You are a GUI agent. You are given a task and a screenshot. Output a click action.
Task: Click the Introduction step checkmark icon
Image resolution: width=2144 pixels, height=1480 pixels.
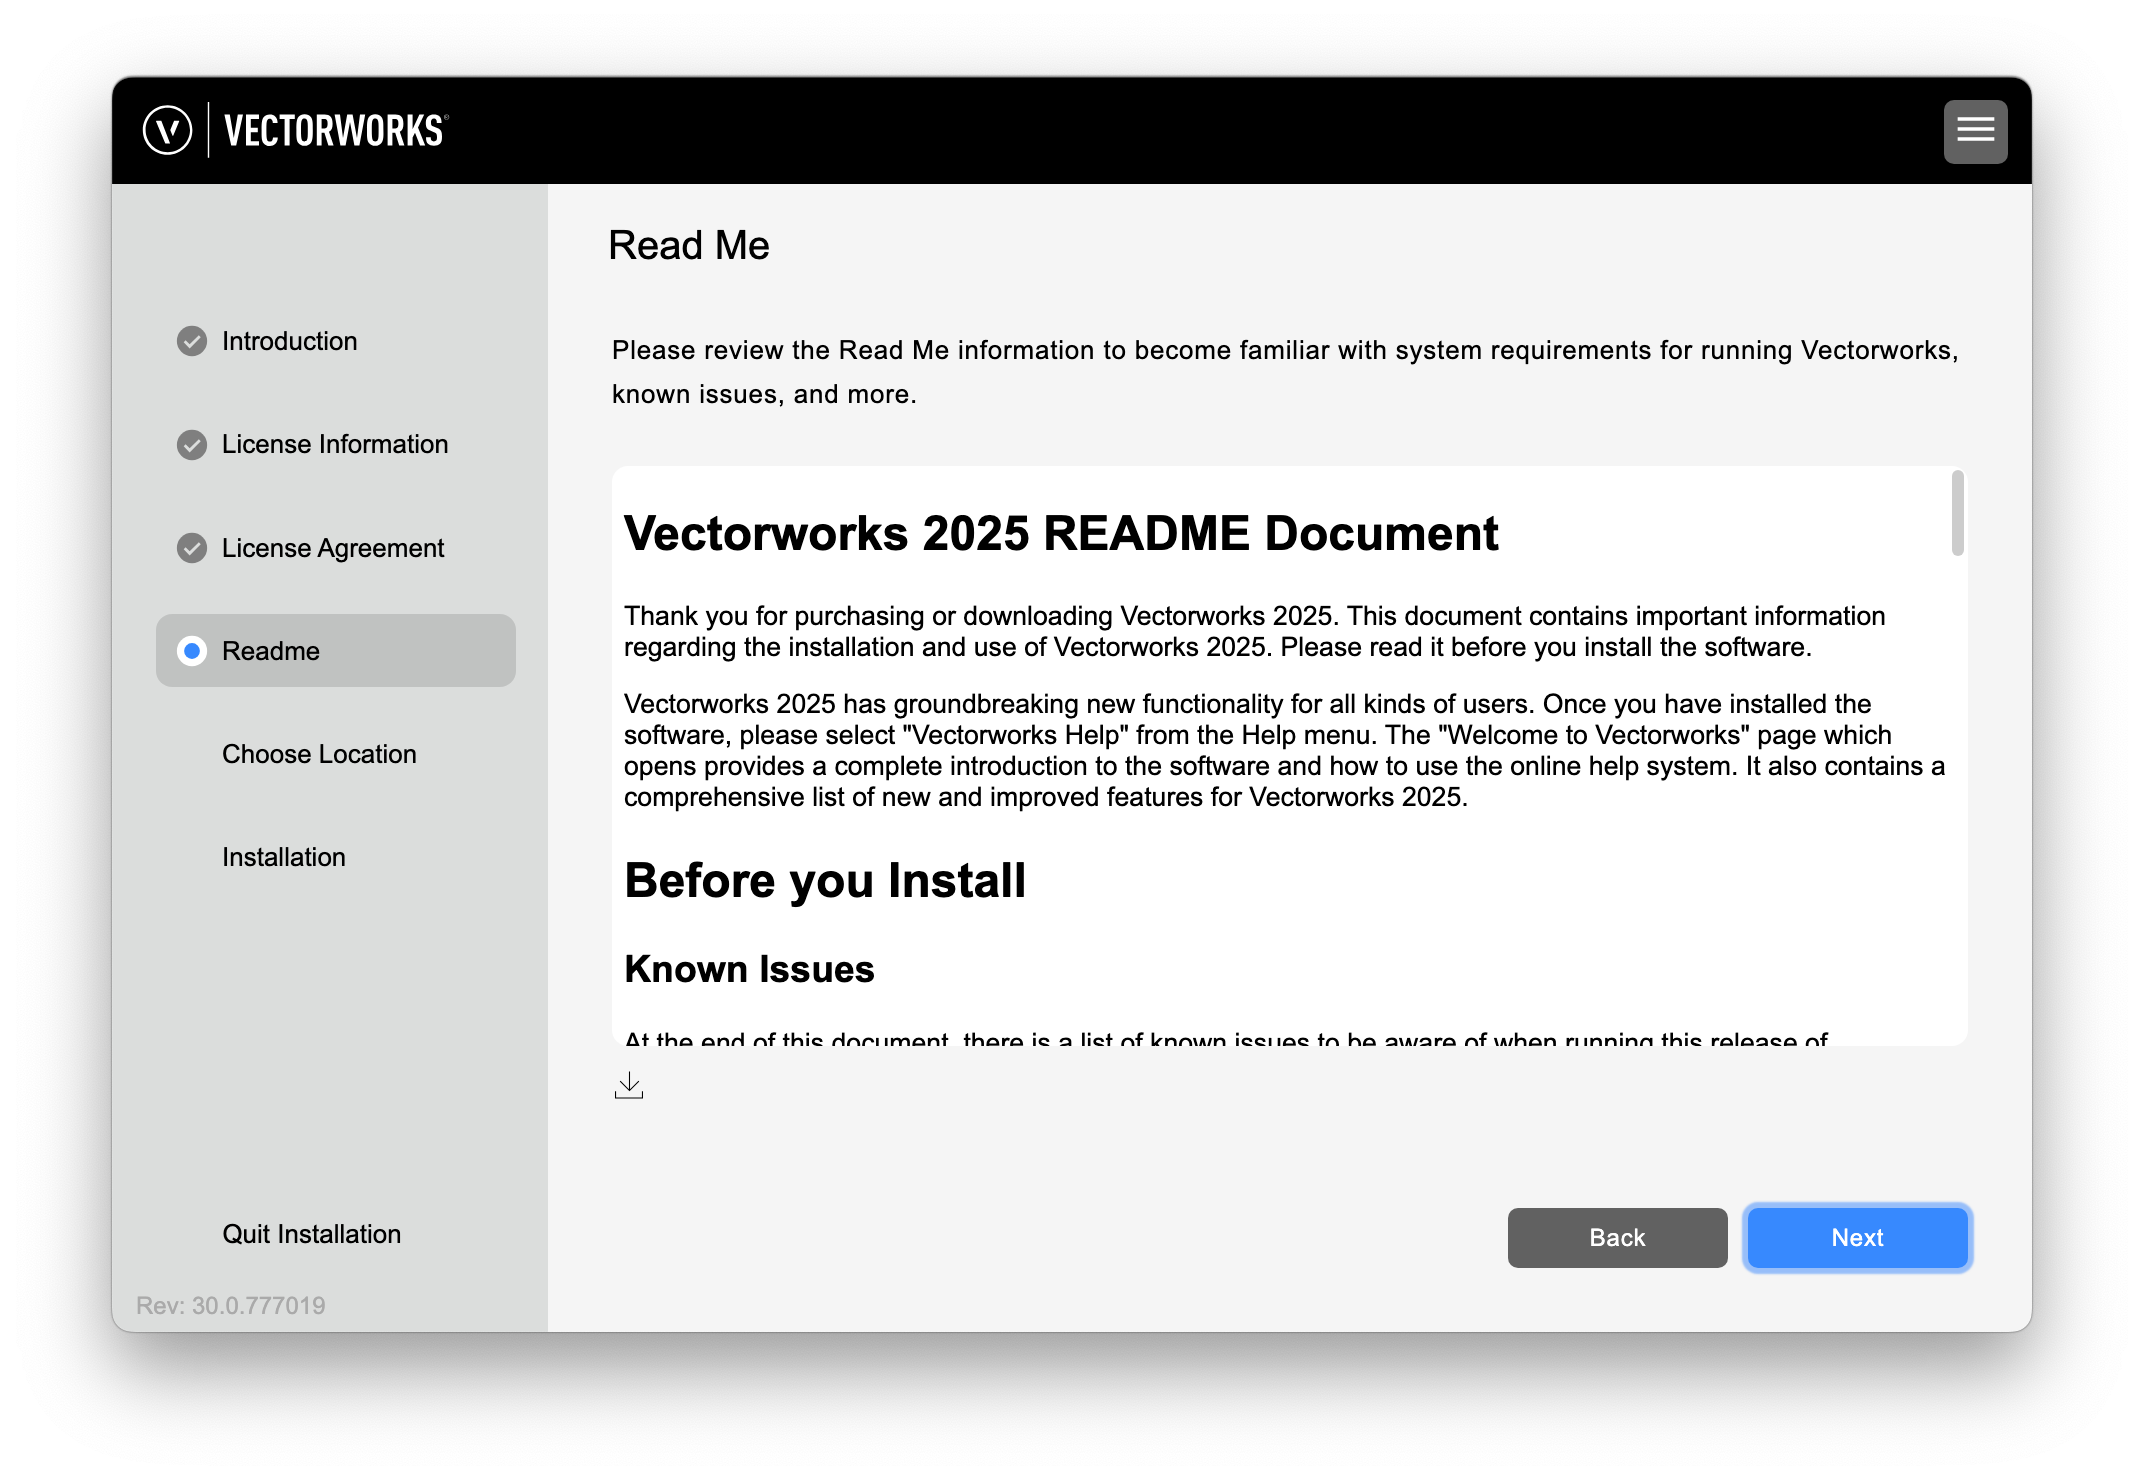[x=192, y=341]
